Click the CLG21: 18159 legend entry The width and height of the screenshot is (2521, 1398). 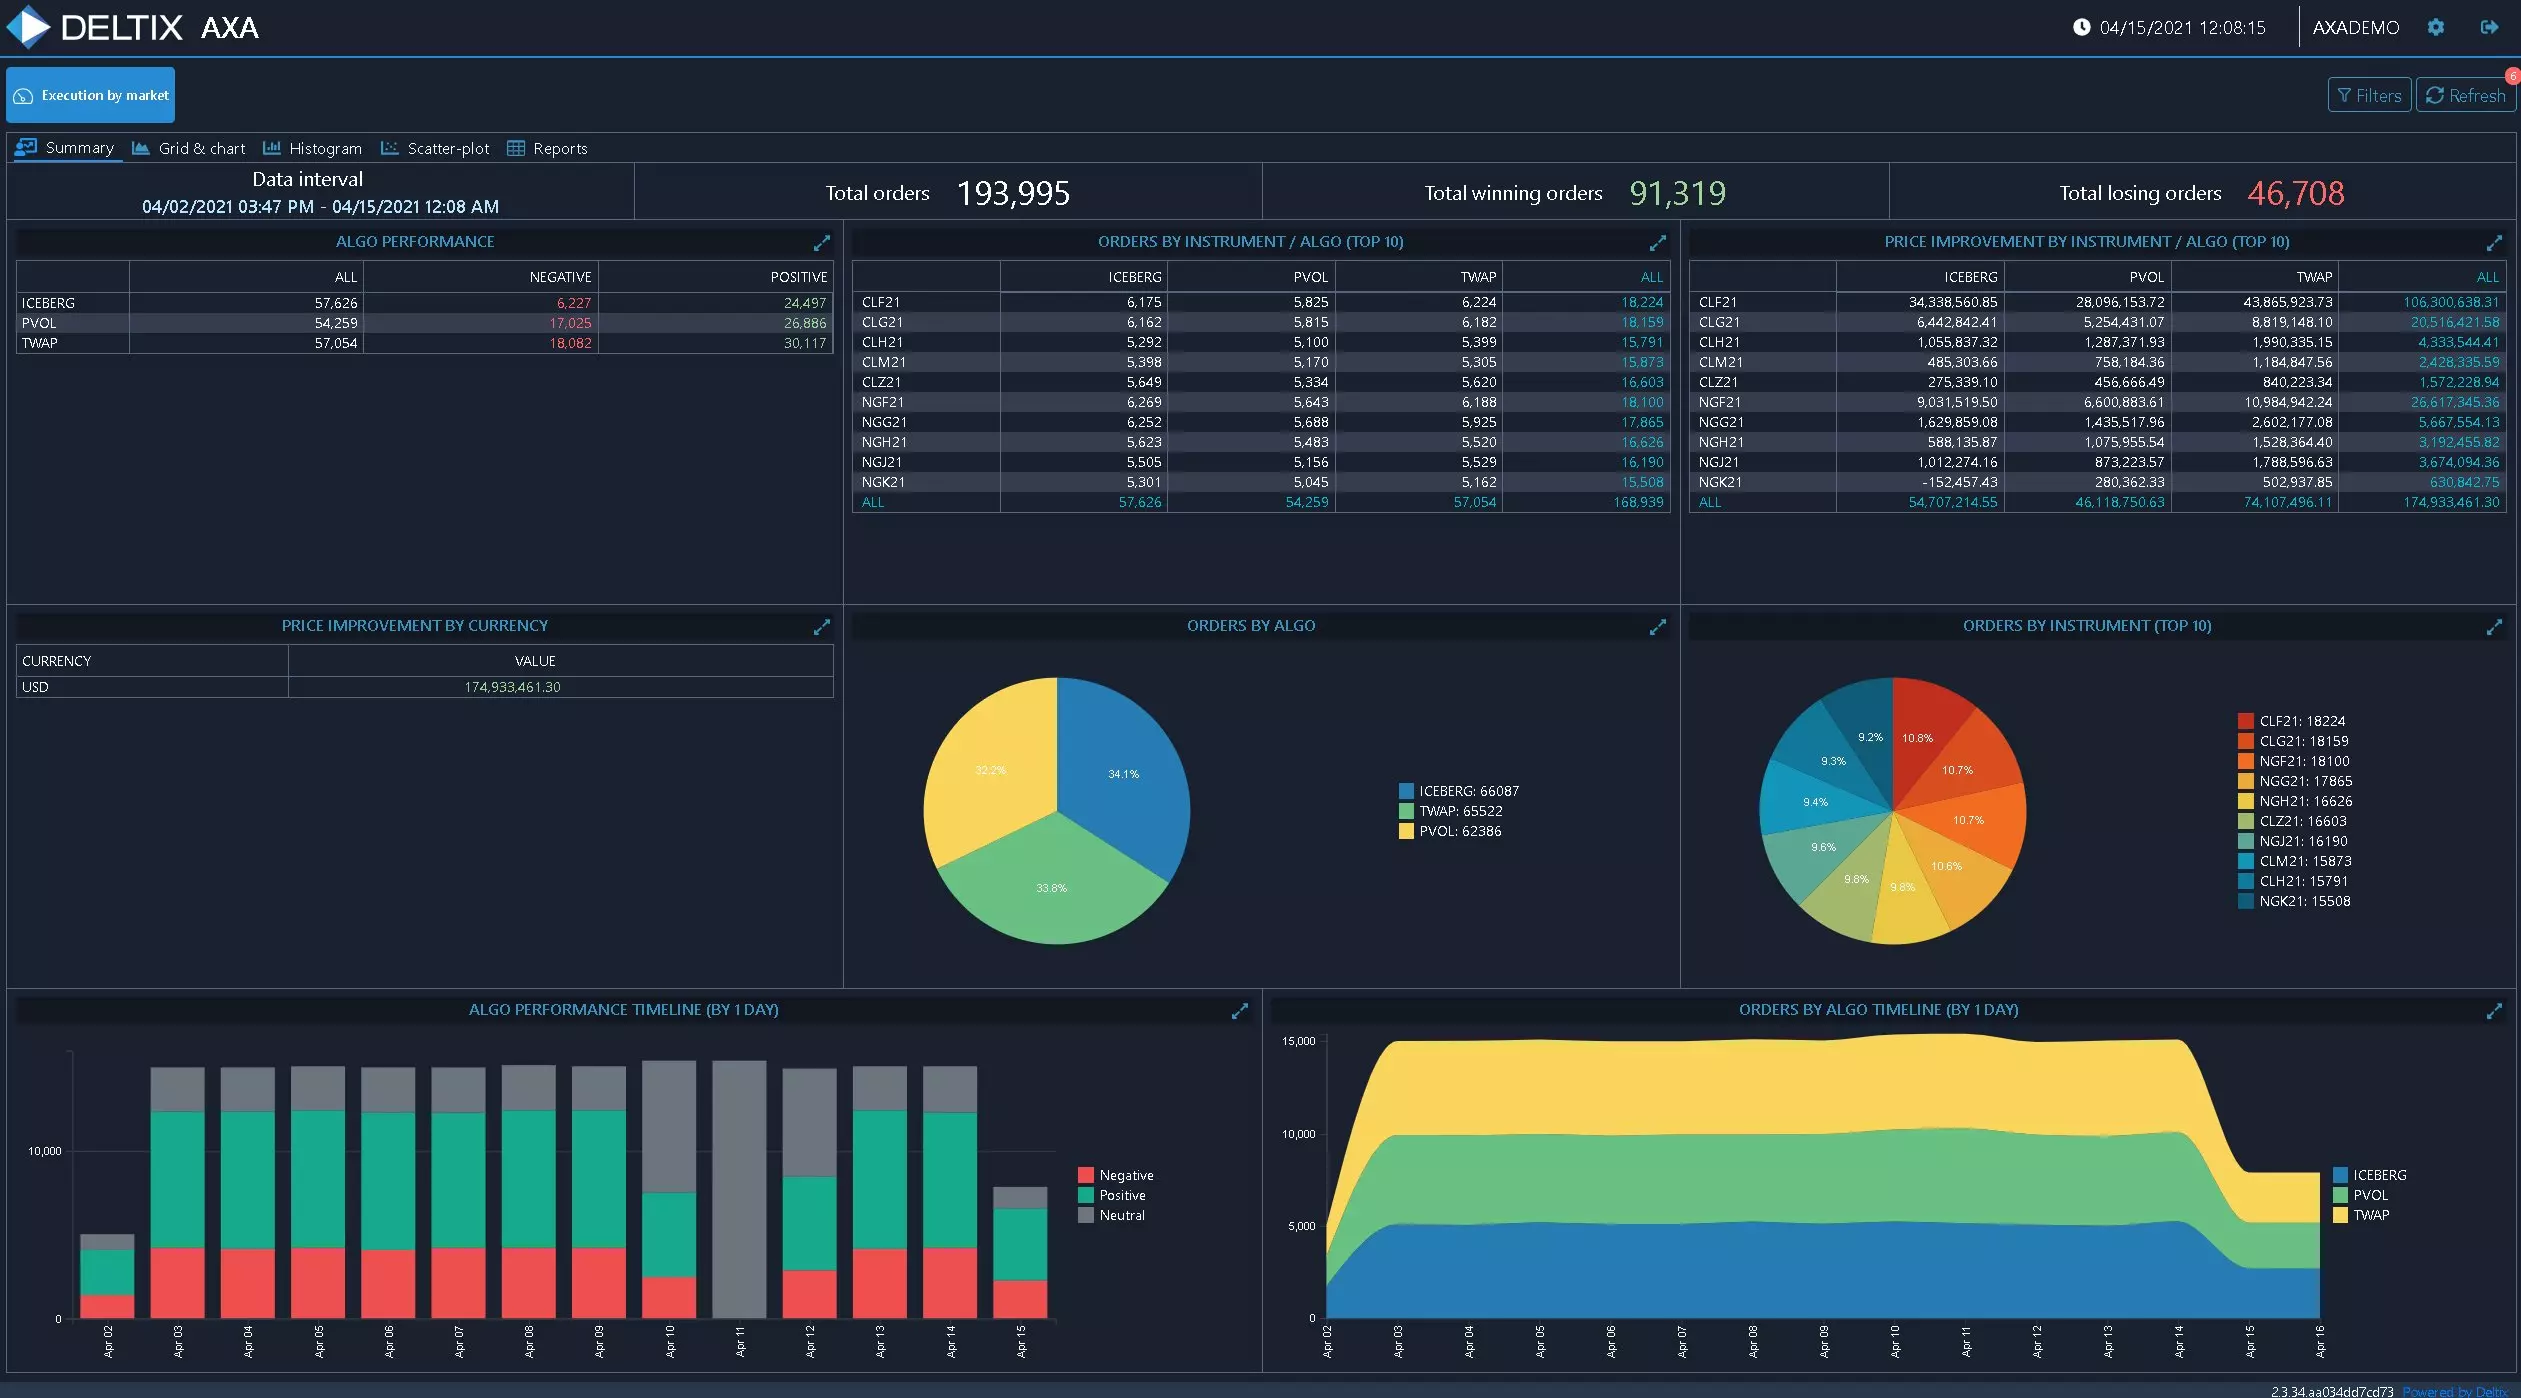click(x=2293, y=741)
